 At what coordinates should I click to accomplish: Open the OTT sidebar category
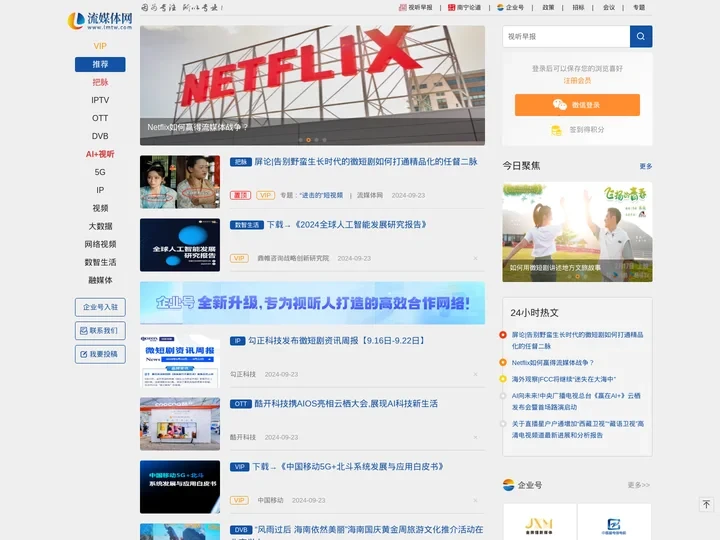click(100, 118)
